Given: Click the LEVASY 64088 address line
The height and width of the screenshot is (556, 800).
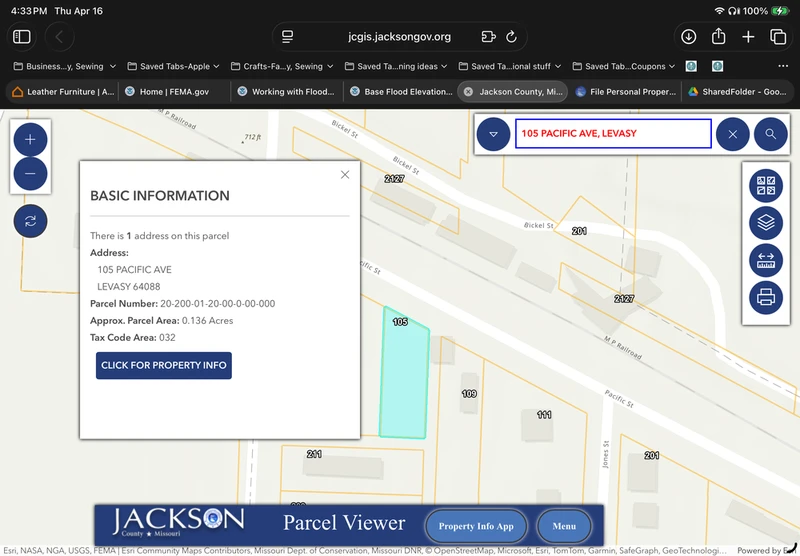Looking at the screenshot, I should 129,287.
